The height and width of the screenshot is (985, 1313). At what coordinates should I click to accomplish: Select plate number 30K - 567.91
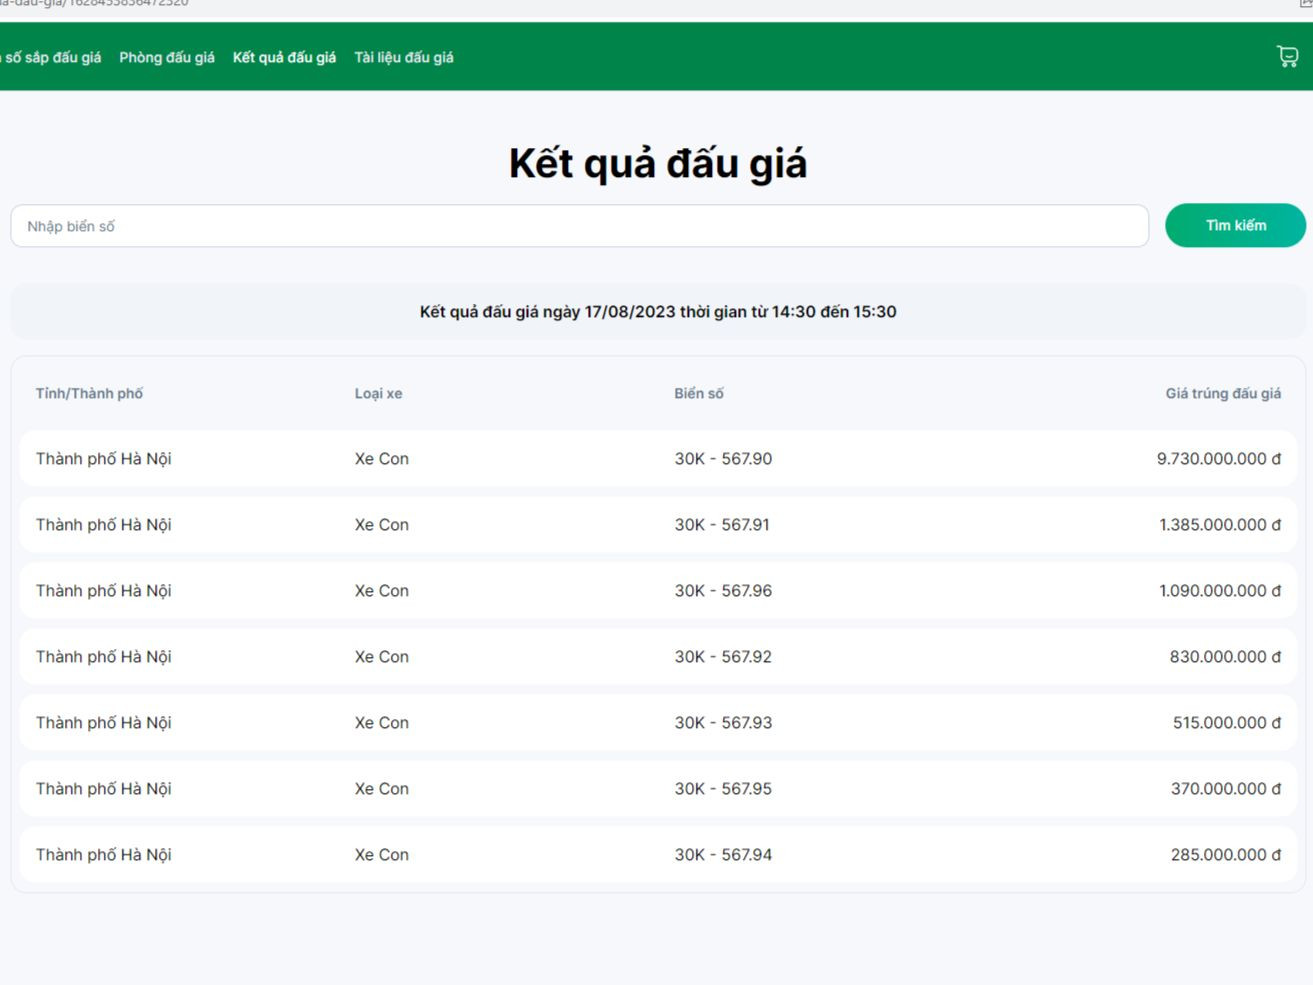(722, 525)
